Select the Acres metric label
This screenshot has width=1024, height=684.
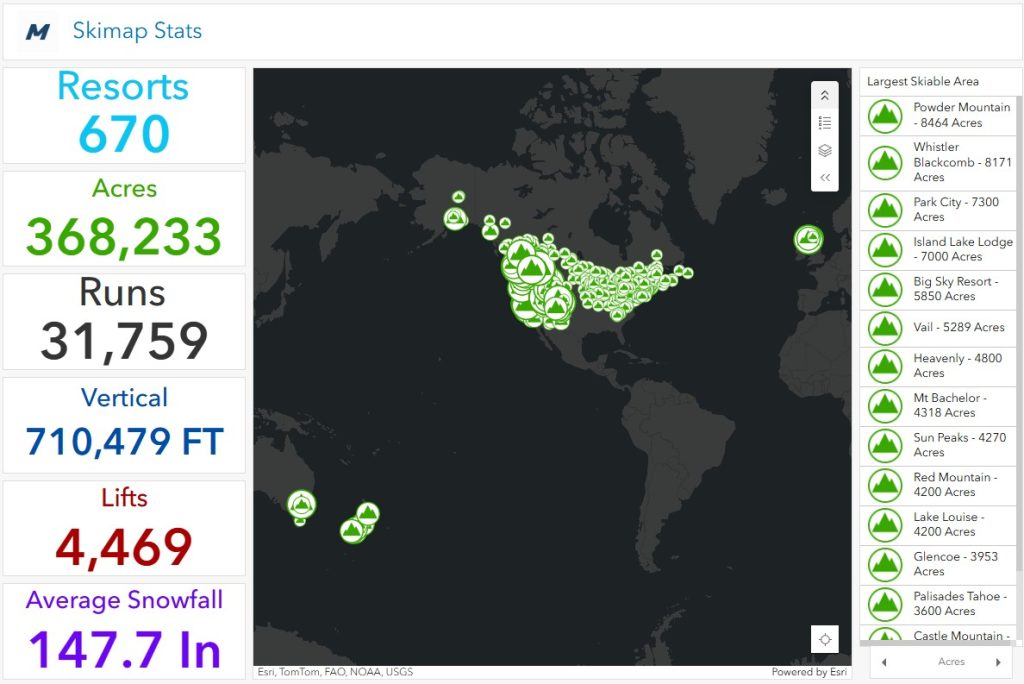click(x=123, y=188)
